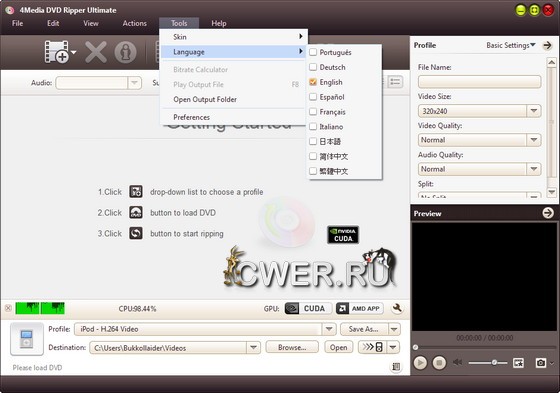The height and width of the screenshot is (393, 560).
Task: Toggle the English language checkbox
Action: click(x=313, y=82)
